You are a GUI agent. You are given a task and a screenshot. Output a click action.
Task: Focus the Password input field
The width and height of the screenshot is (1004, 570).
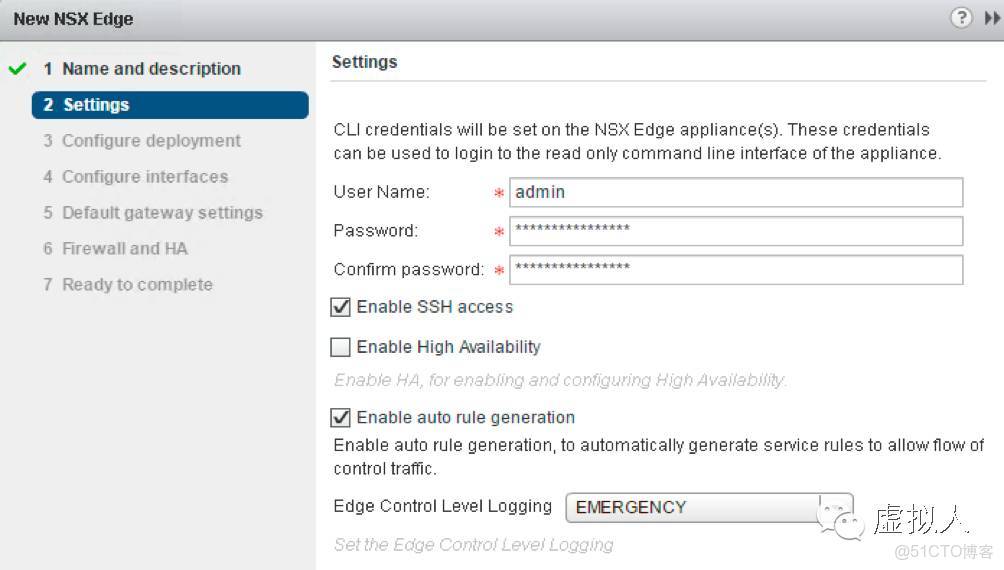pos(735,231)
